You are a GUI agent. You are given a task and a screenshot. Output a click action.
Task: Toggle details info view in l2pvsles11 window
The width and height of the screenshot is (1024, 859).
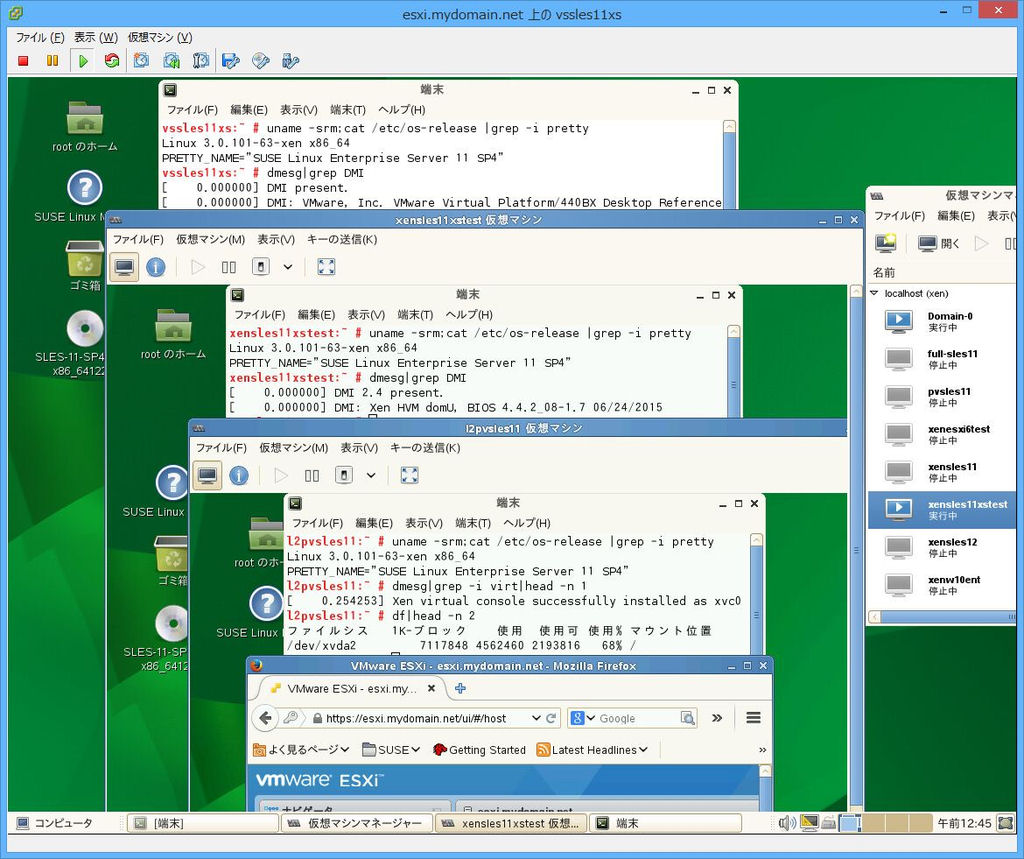pyautogui.click(x=239, y=476)
